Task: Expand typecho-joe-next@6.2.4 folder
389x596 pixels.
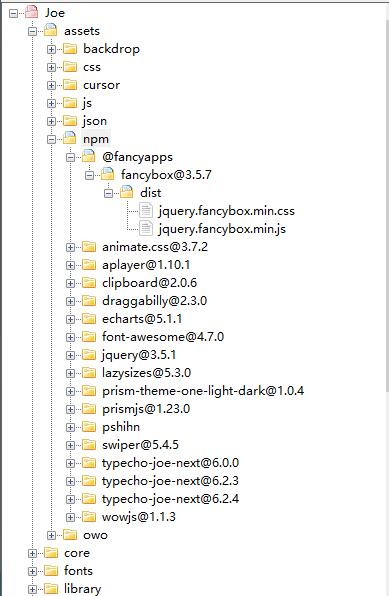Action: pyautogui.click(x=70, y=499)
